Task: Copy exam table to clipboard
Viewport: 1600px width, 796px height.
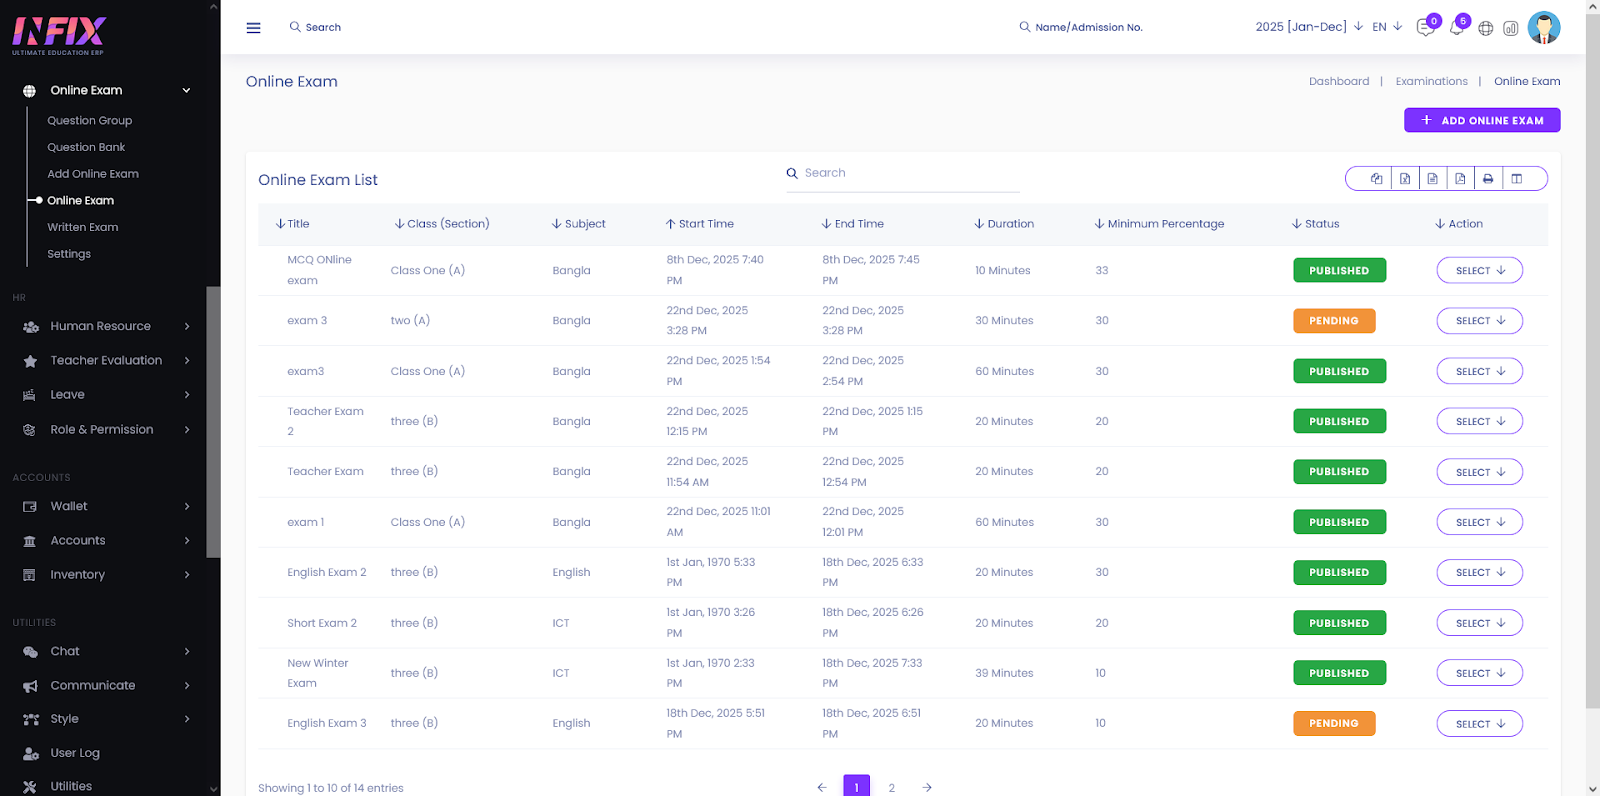Action: pos(1377,179)
